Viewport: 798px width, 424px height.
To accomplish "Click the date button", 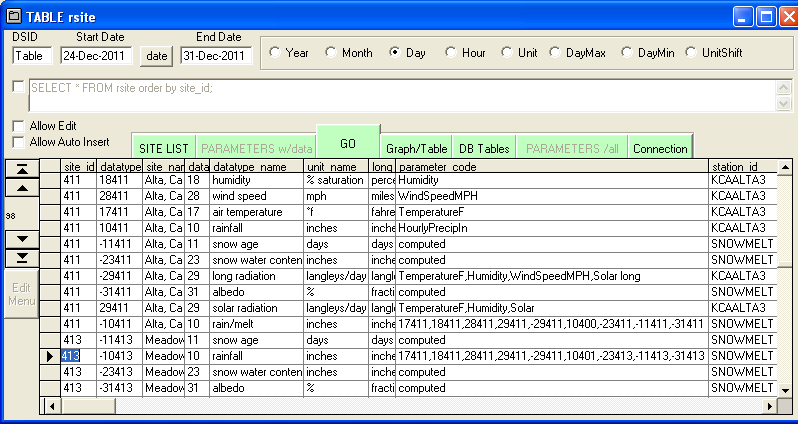I will tap(157, 56).
